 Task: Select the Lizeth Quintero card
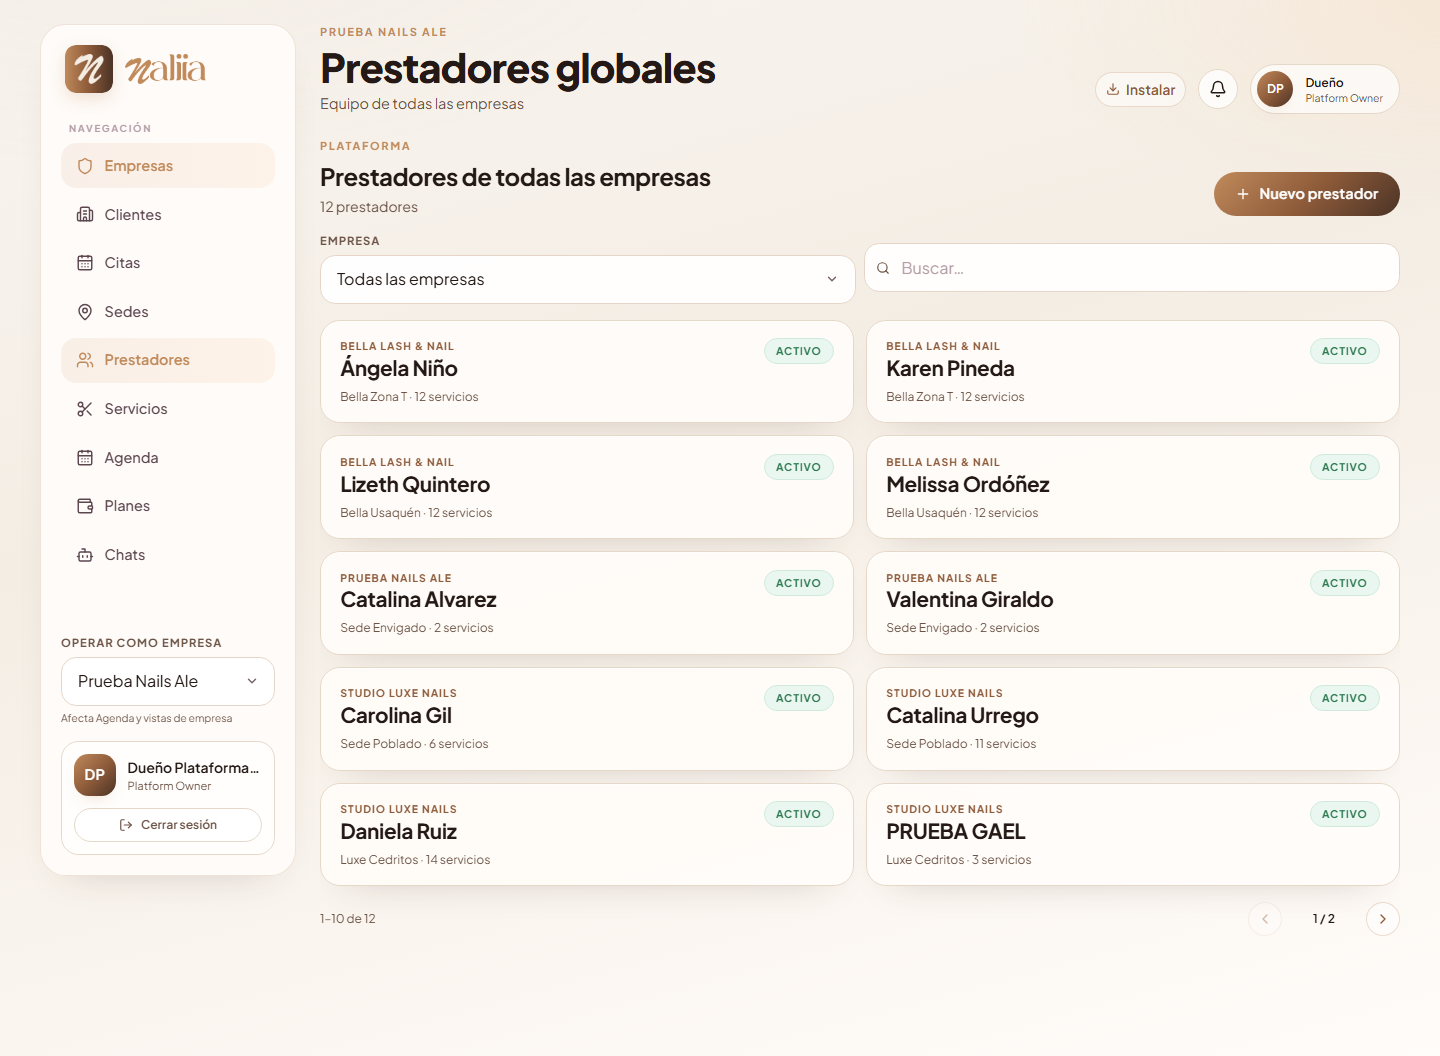(x=587, y=487)
